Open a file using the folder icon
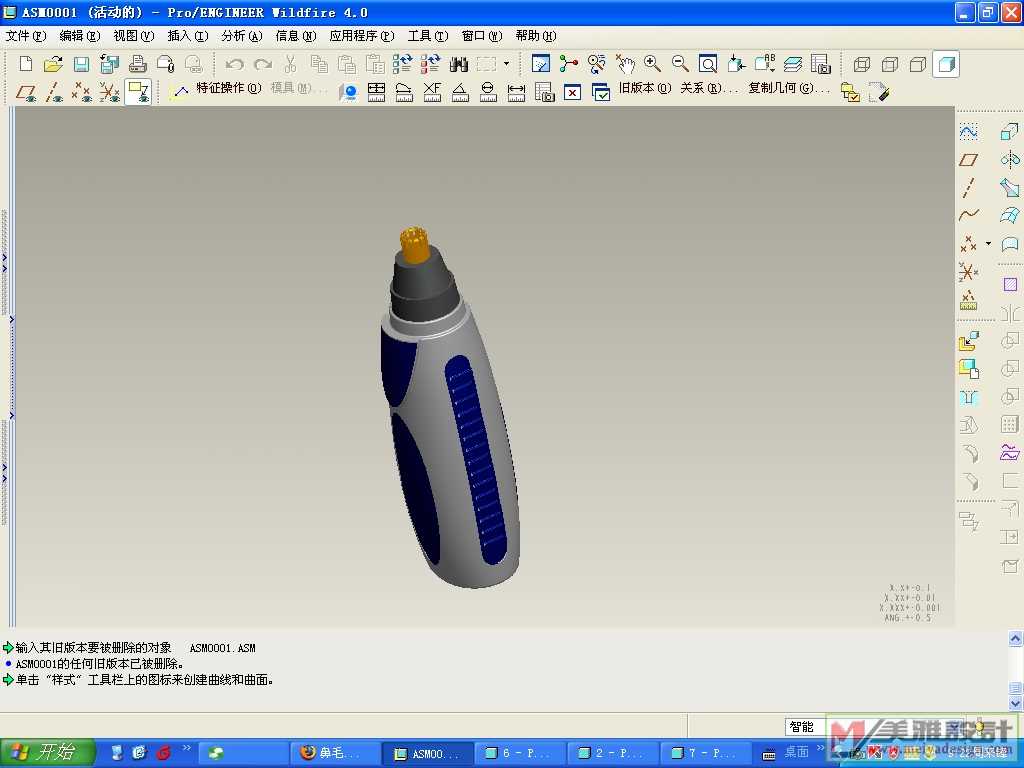Screen dimensions: 1024x768 coord(53,64)
